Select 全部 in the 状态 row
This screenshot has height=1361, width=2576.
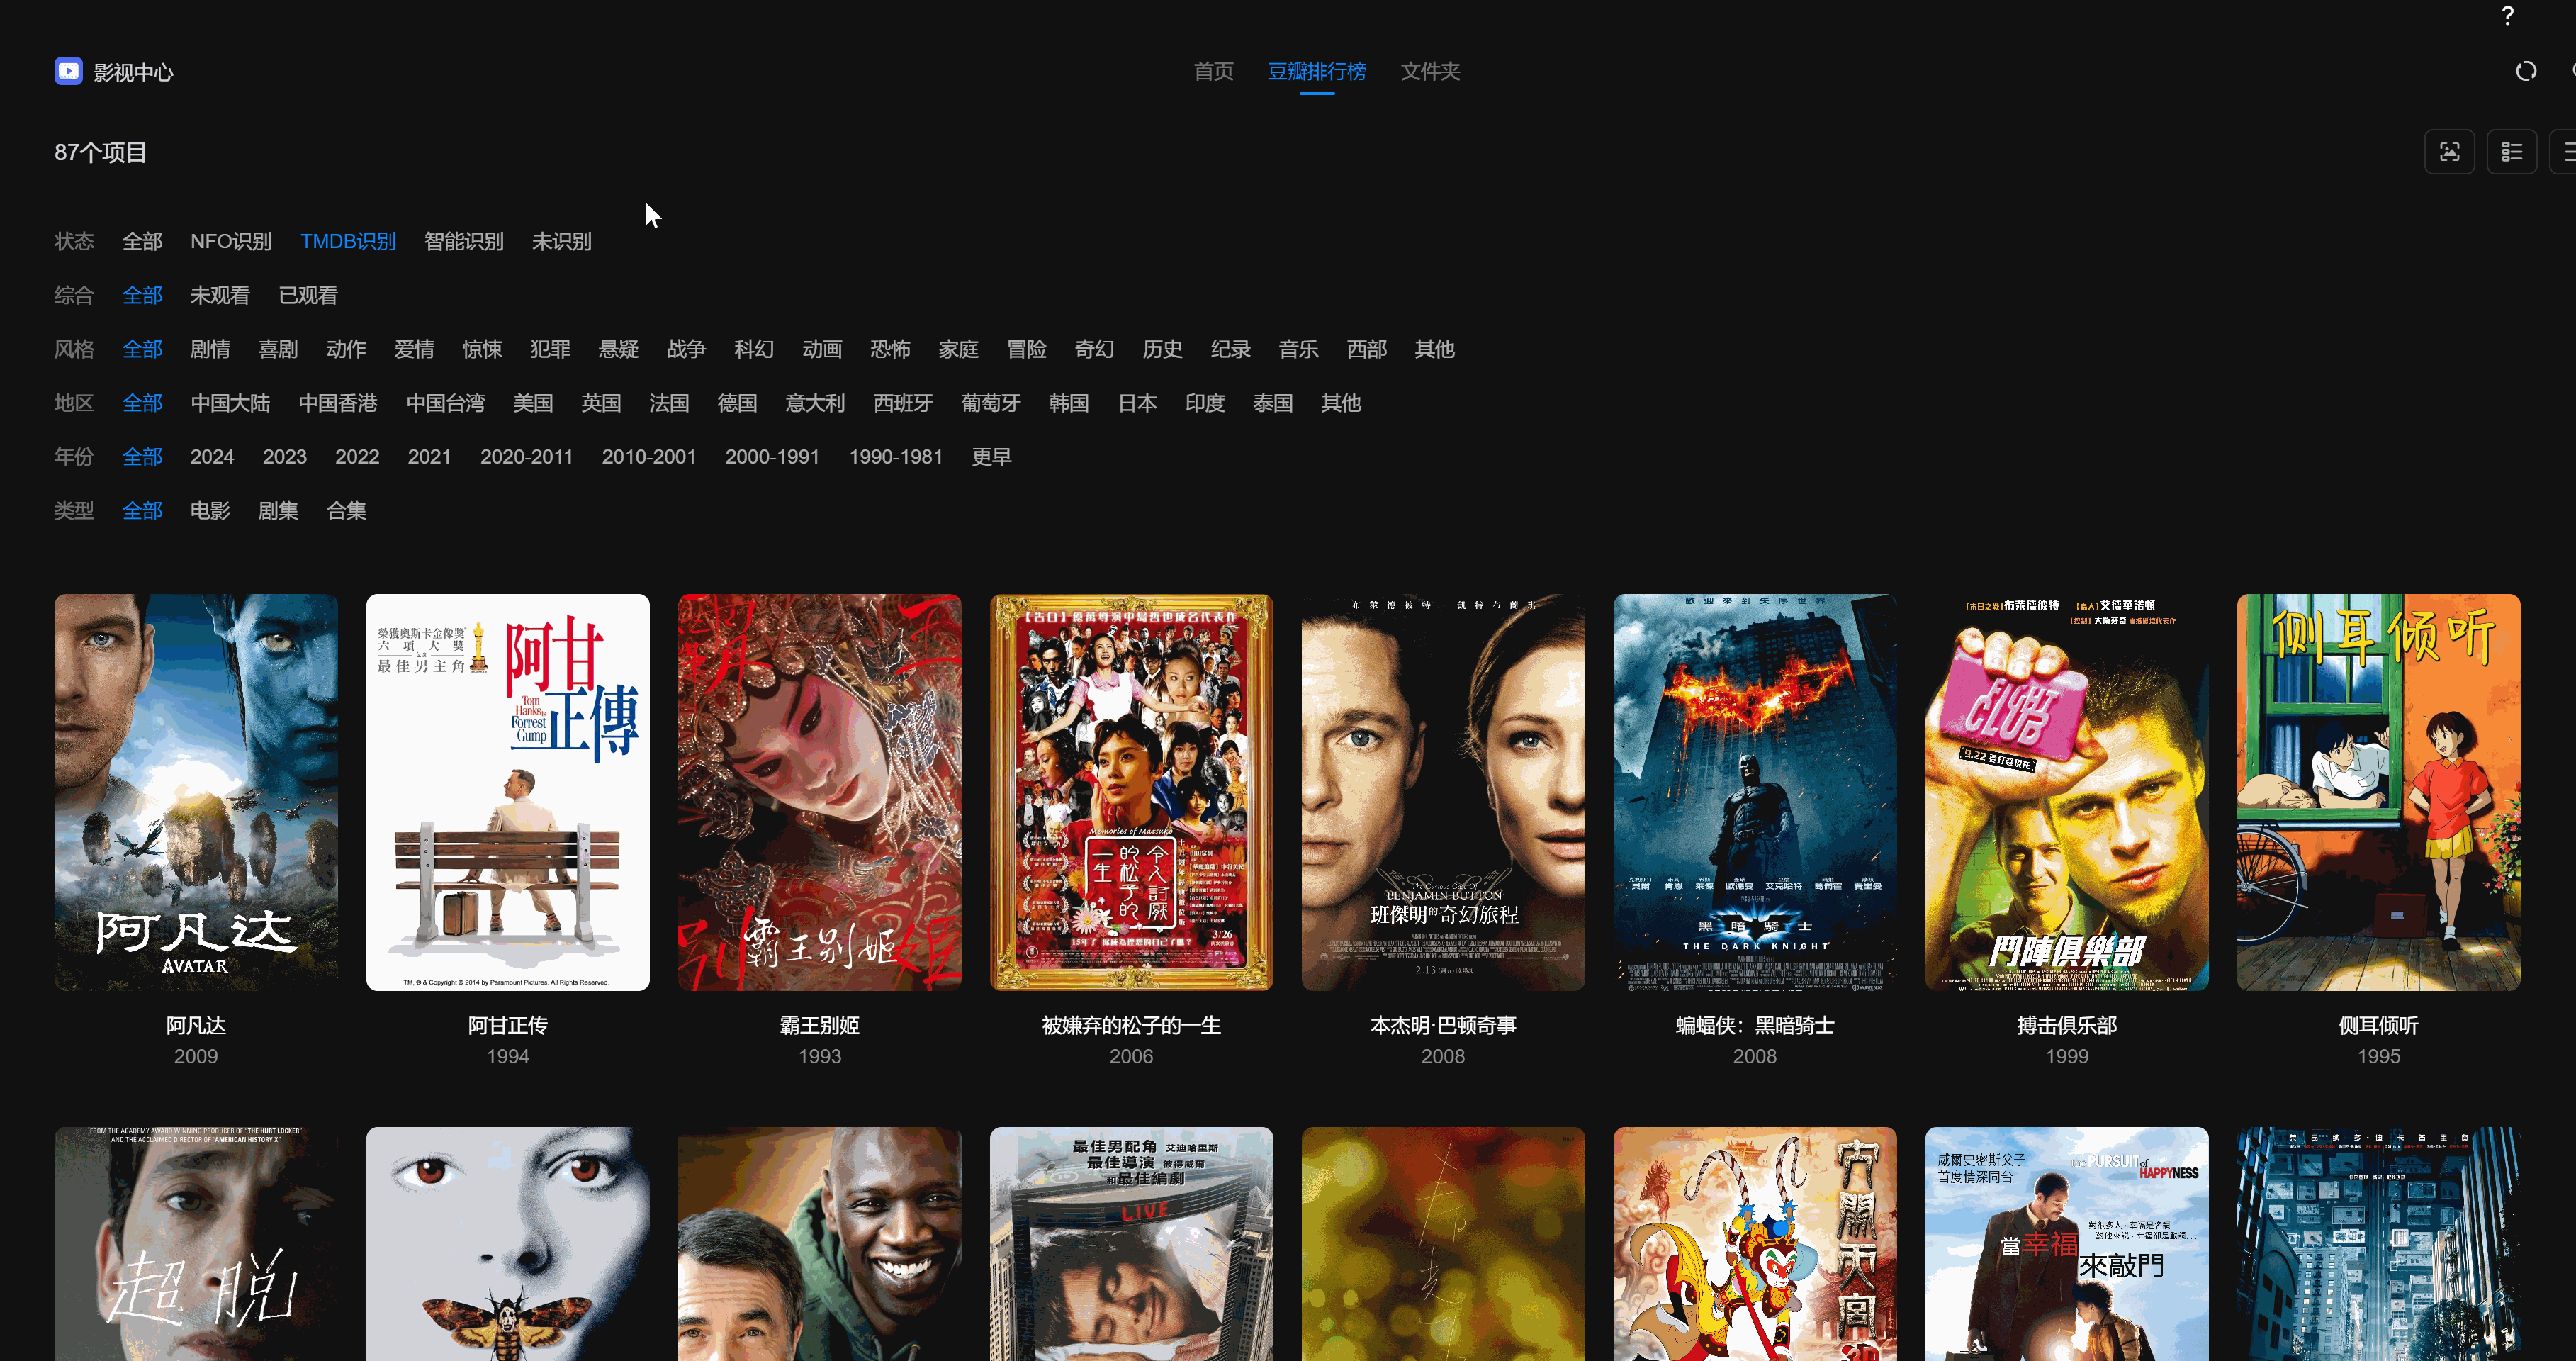(x=142, y=241)
